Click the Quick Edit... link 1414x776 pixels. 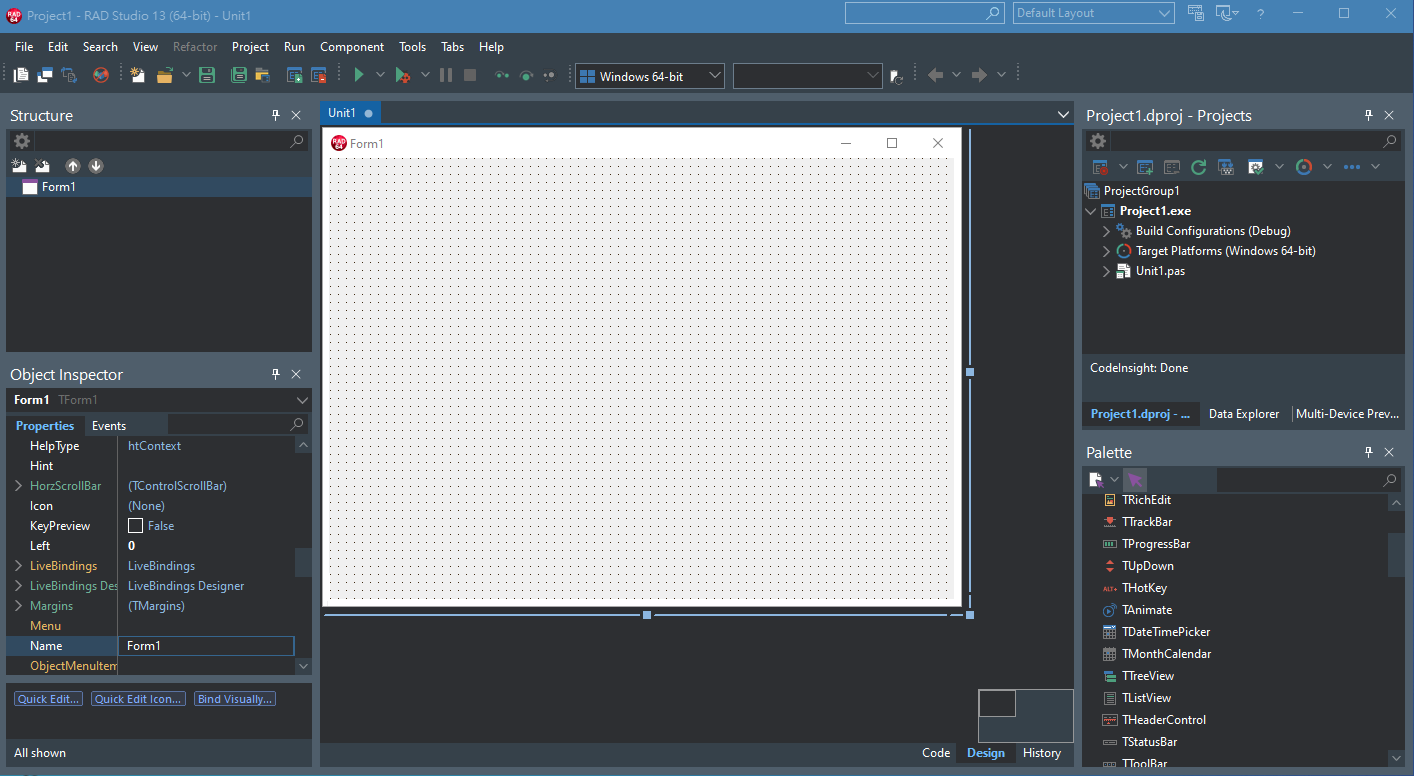point(48,699)
